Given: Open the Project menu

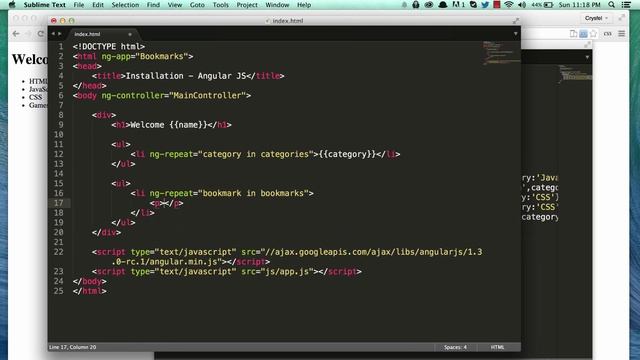Looking at the screenshot, I should [247, 5].
